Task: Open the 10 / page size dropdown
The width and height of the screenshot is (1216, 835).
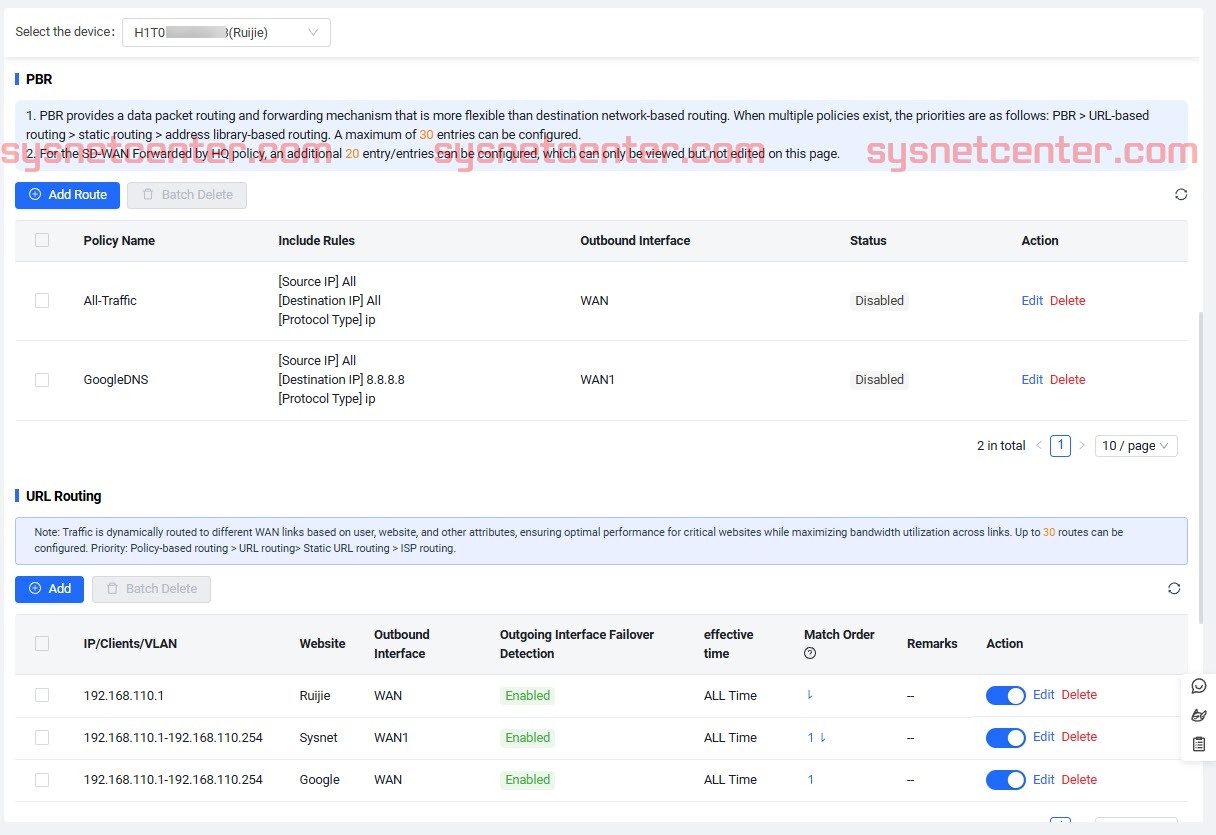Action: 1136,446
